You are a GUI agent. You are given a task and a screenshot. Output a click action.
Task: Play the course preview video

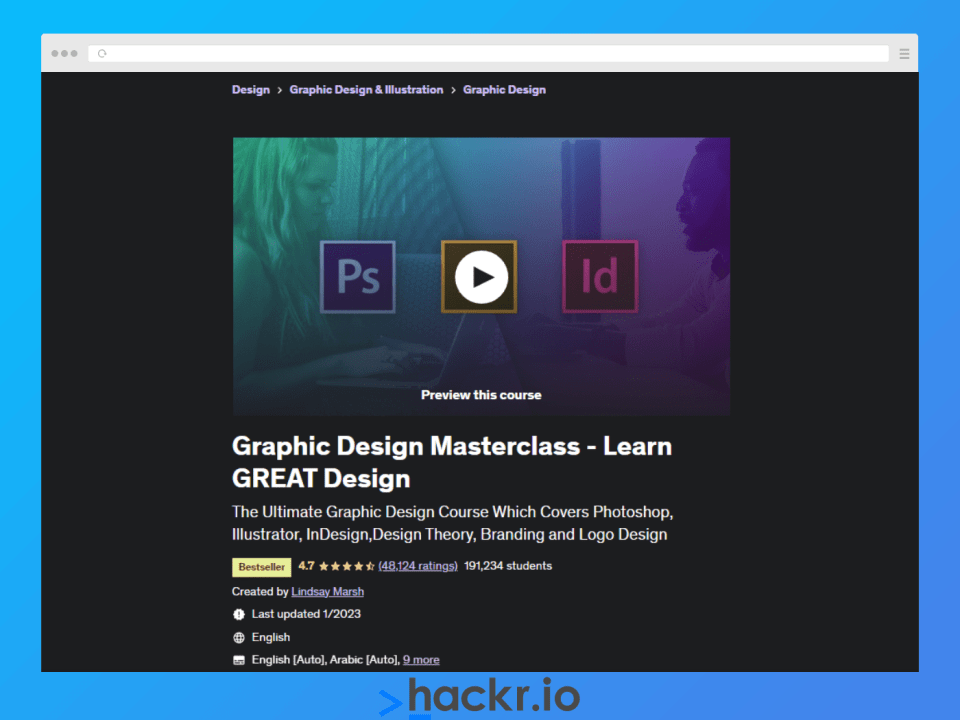coord(480,276)
